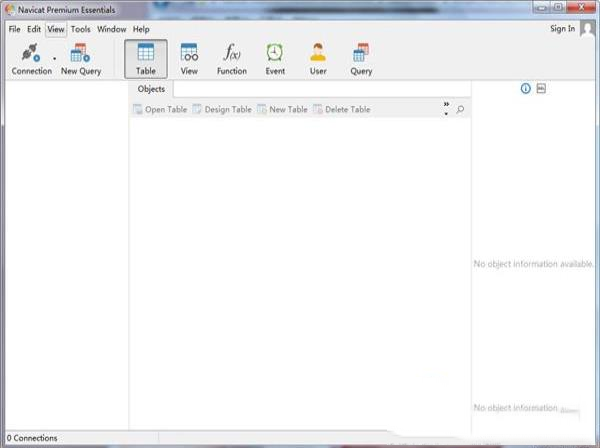The width and height of the screenshot is (600, 448).
Task: Open a New Query
Action: pyautogui.click(x=81, y=59)
